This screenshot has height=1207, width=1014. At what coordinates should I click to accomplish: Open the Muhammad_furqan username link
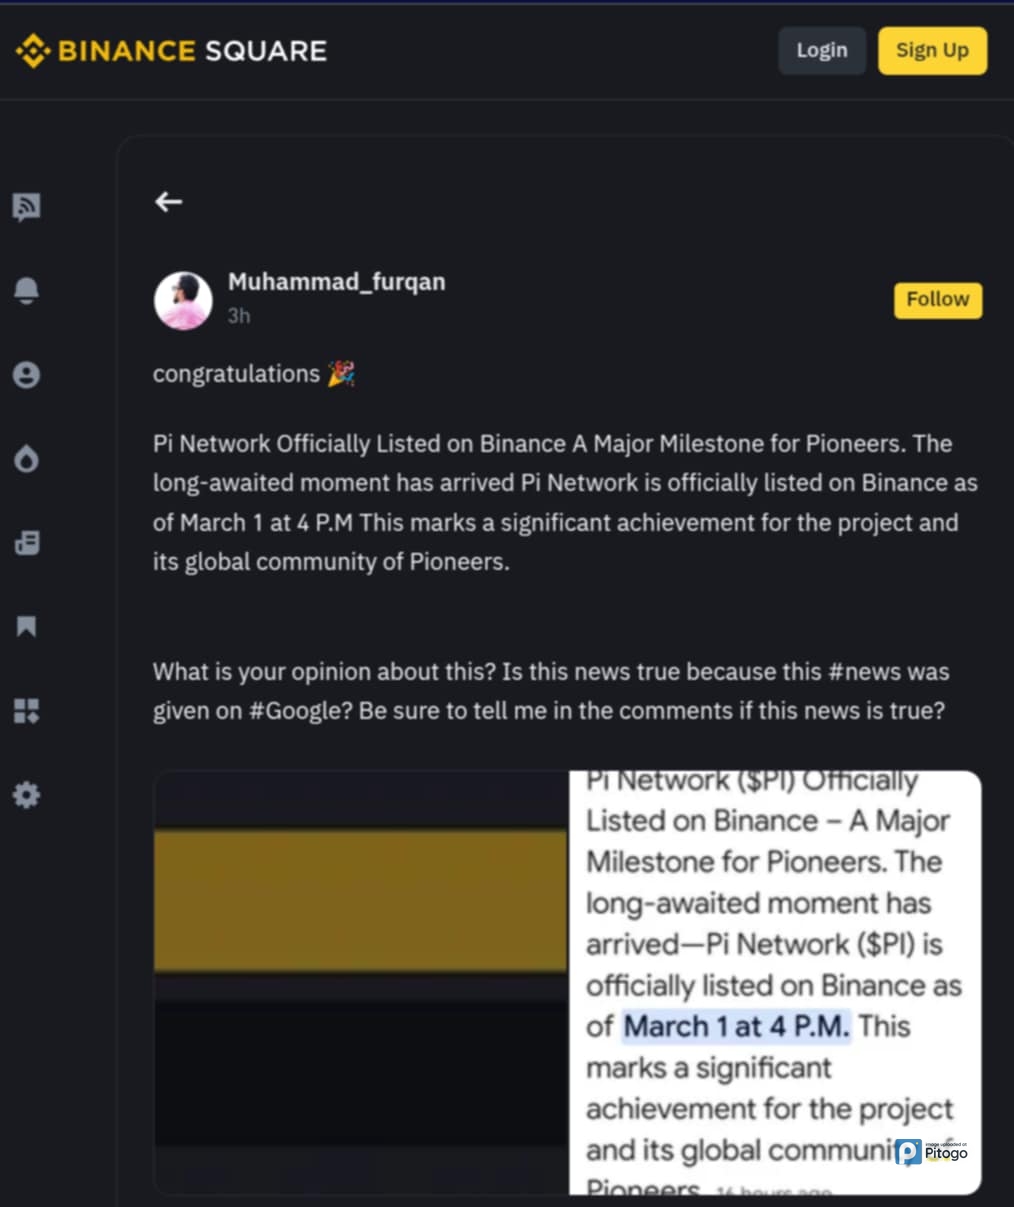pyautogui.click(x=336, y=282)
